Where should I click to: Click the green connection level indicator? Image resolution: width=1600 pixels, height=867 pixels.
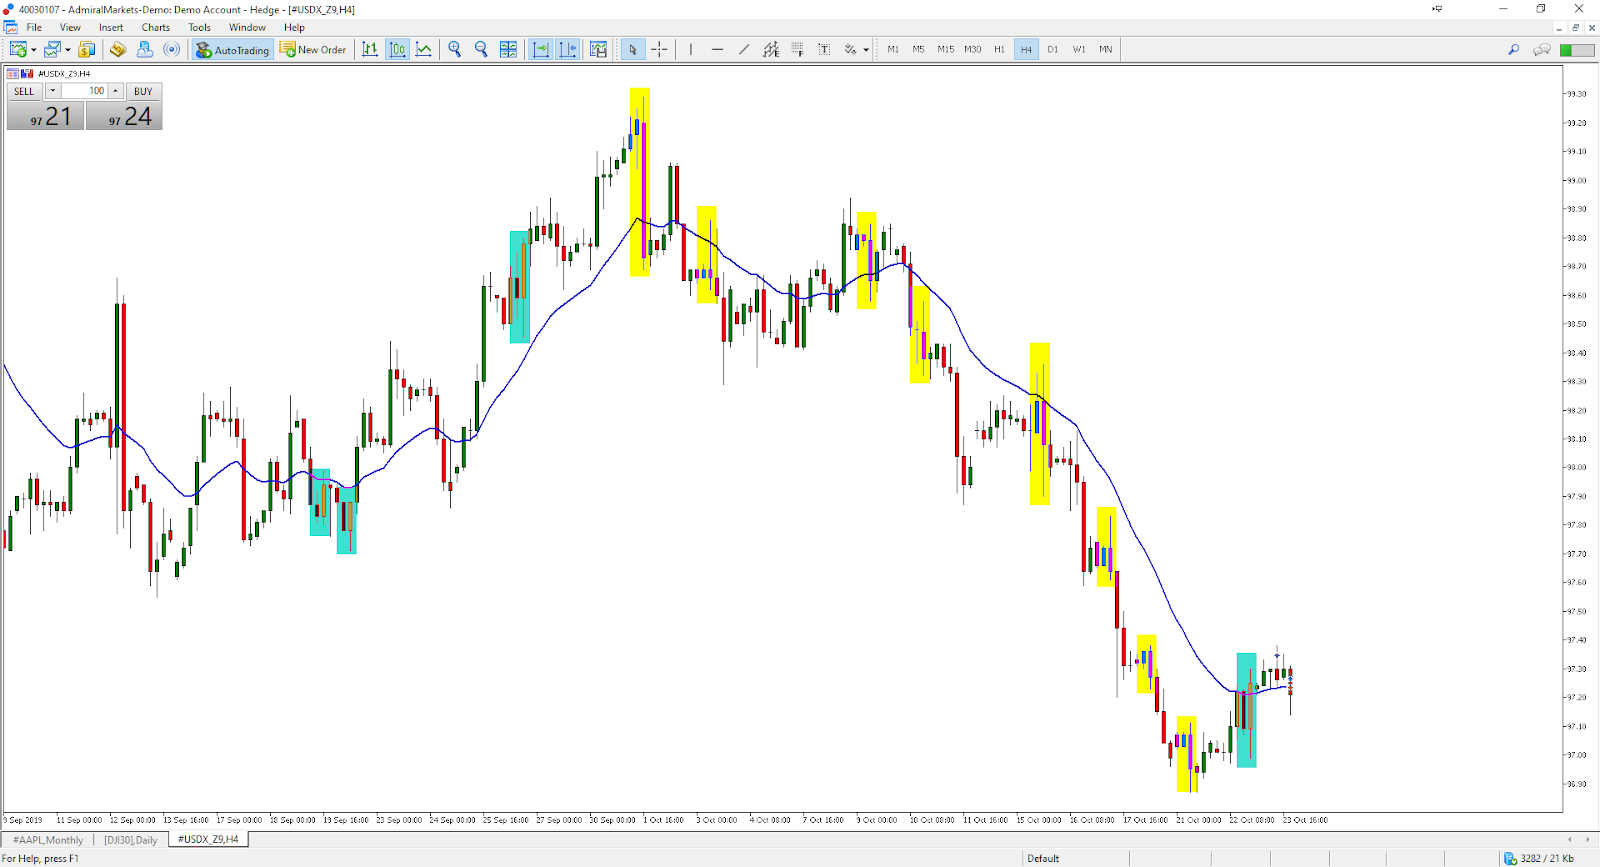coord(1577,49)
